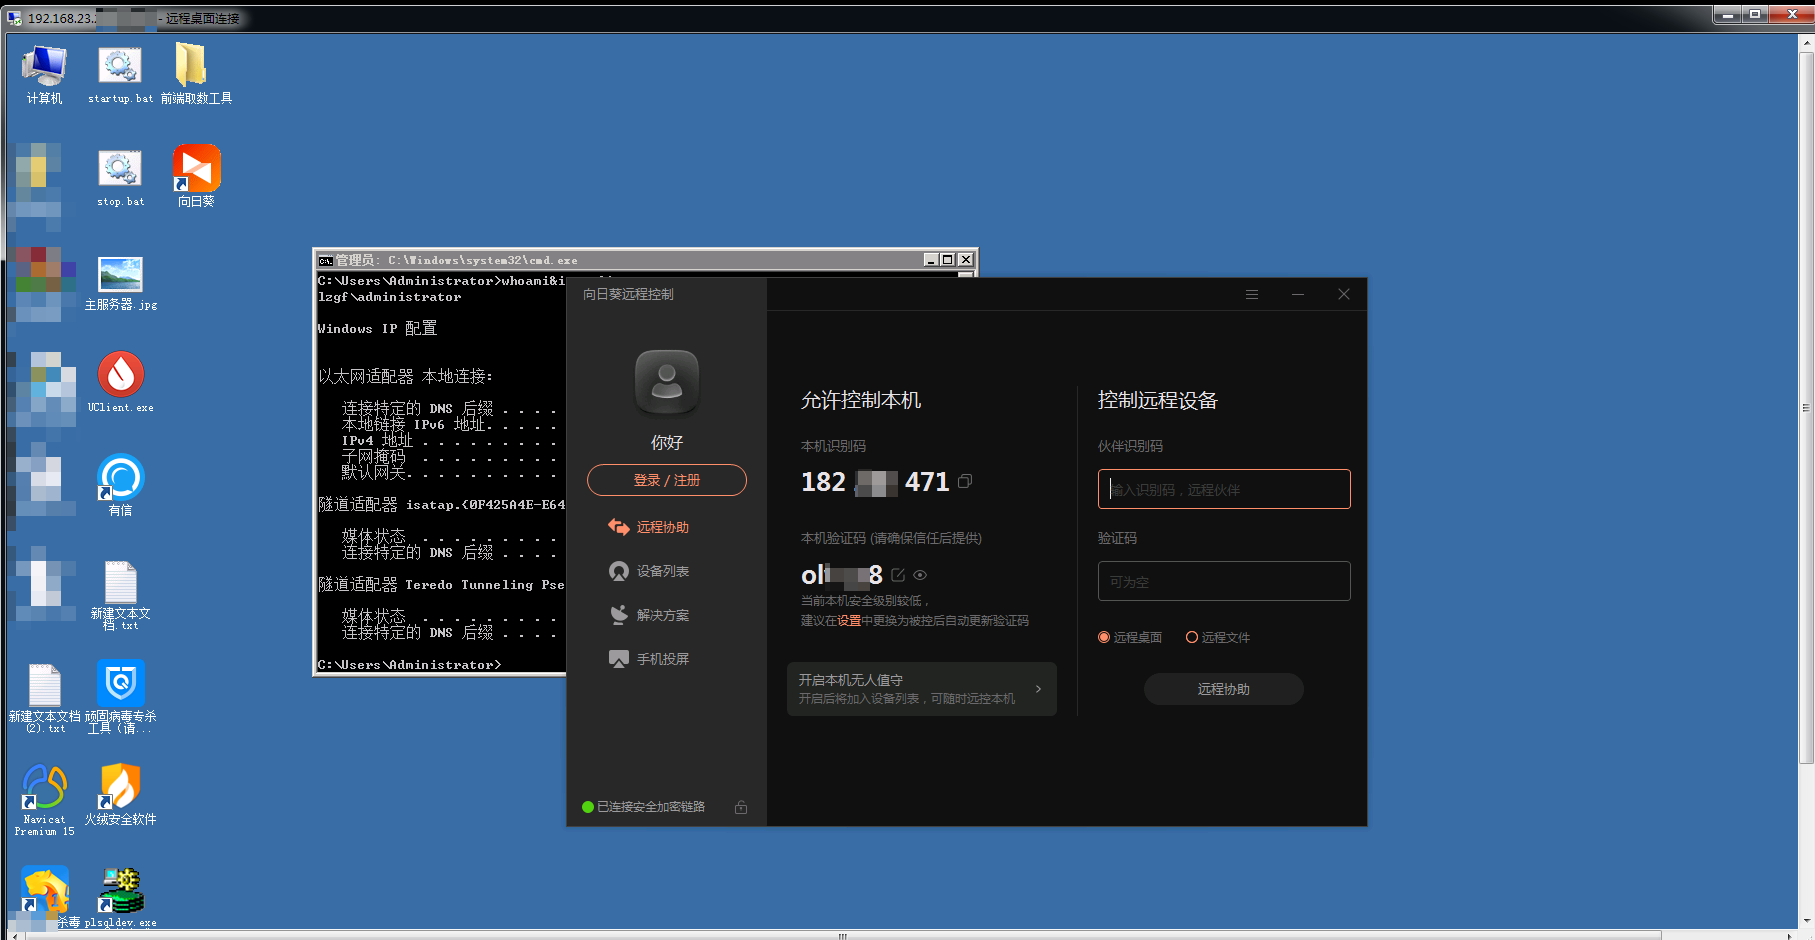Open the 向日葵 desktop shortcut
Screen dimensions: 1815x940
coord(197,175)
